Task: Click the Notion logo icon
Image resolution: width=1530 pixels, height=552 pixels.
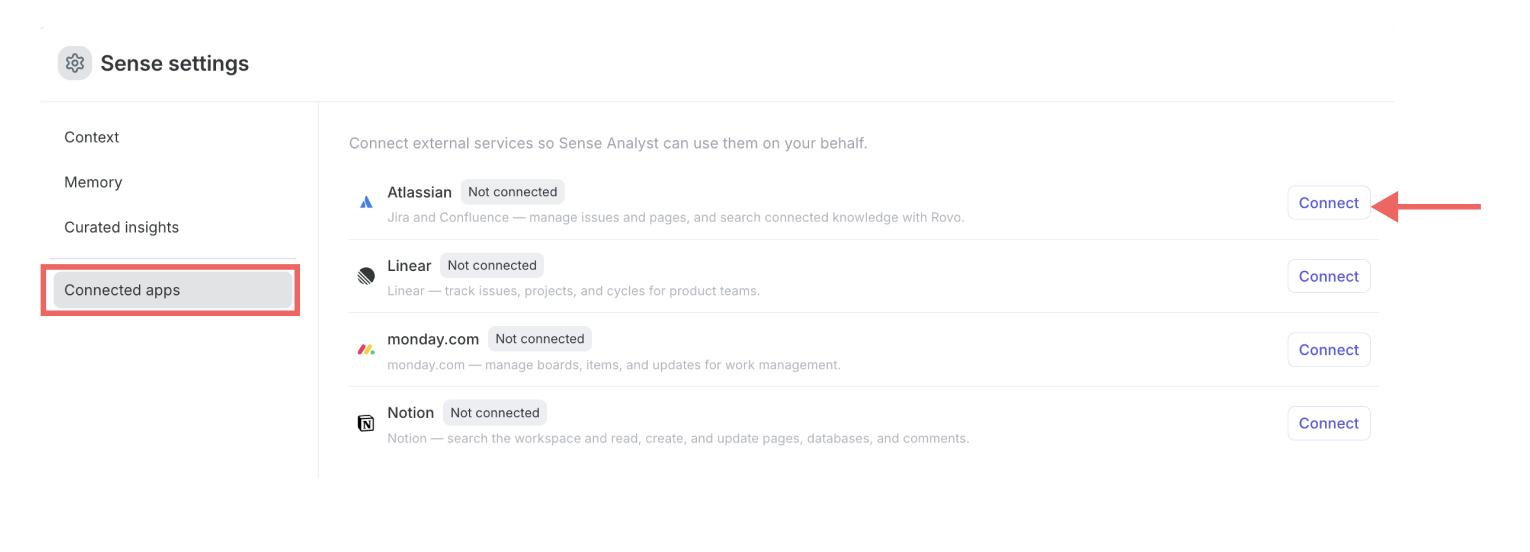Action: tap(366, 423)
